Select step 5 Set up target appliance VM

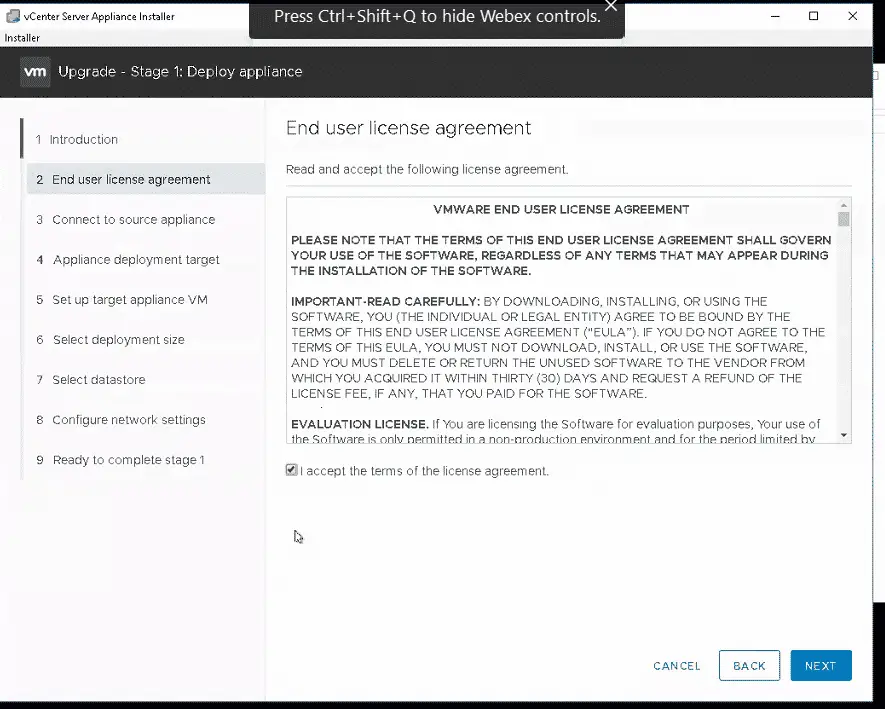[122, 300]
